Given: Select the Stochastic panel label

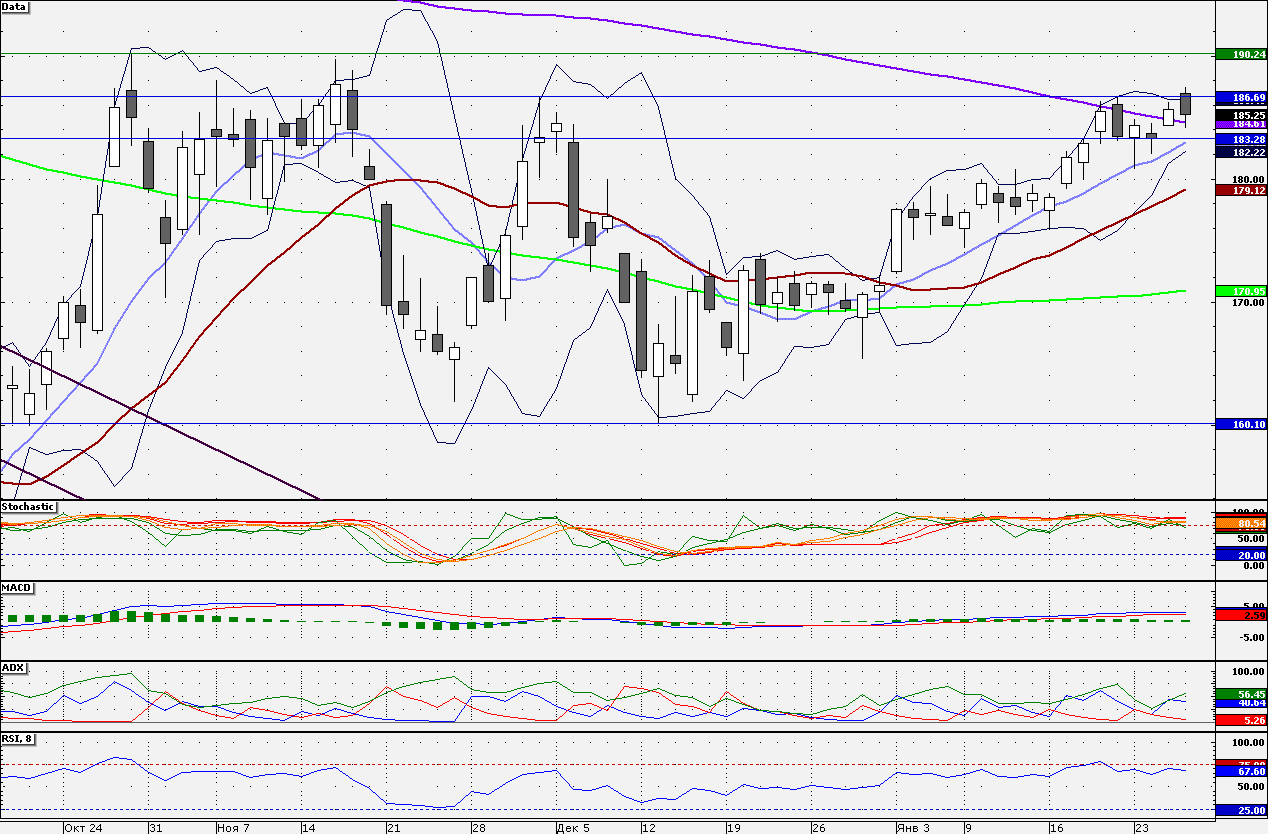Looking at the screenshot, I should tap(28, 506).
